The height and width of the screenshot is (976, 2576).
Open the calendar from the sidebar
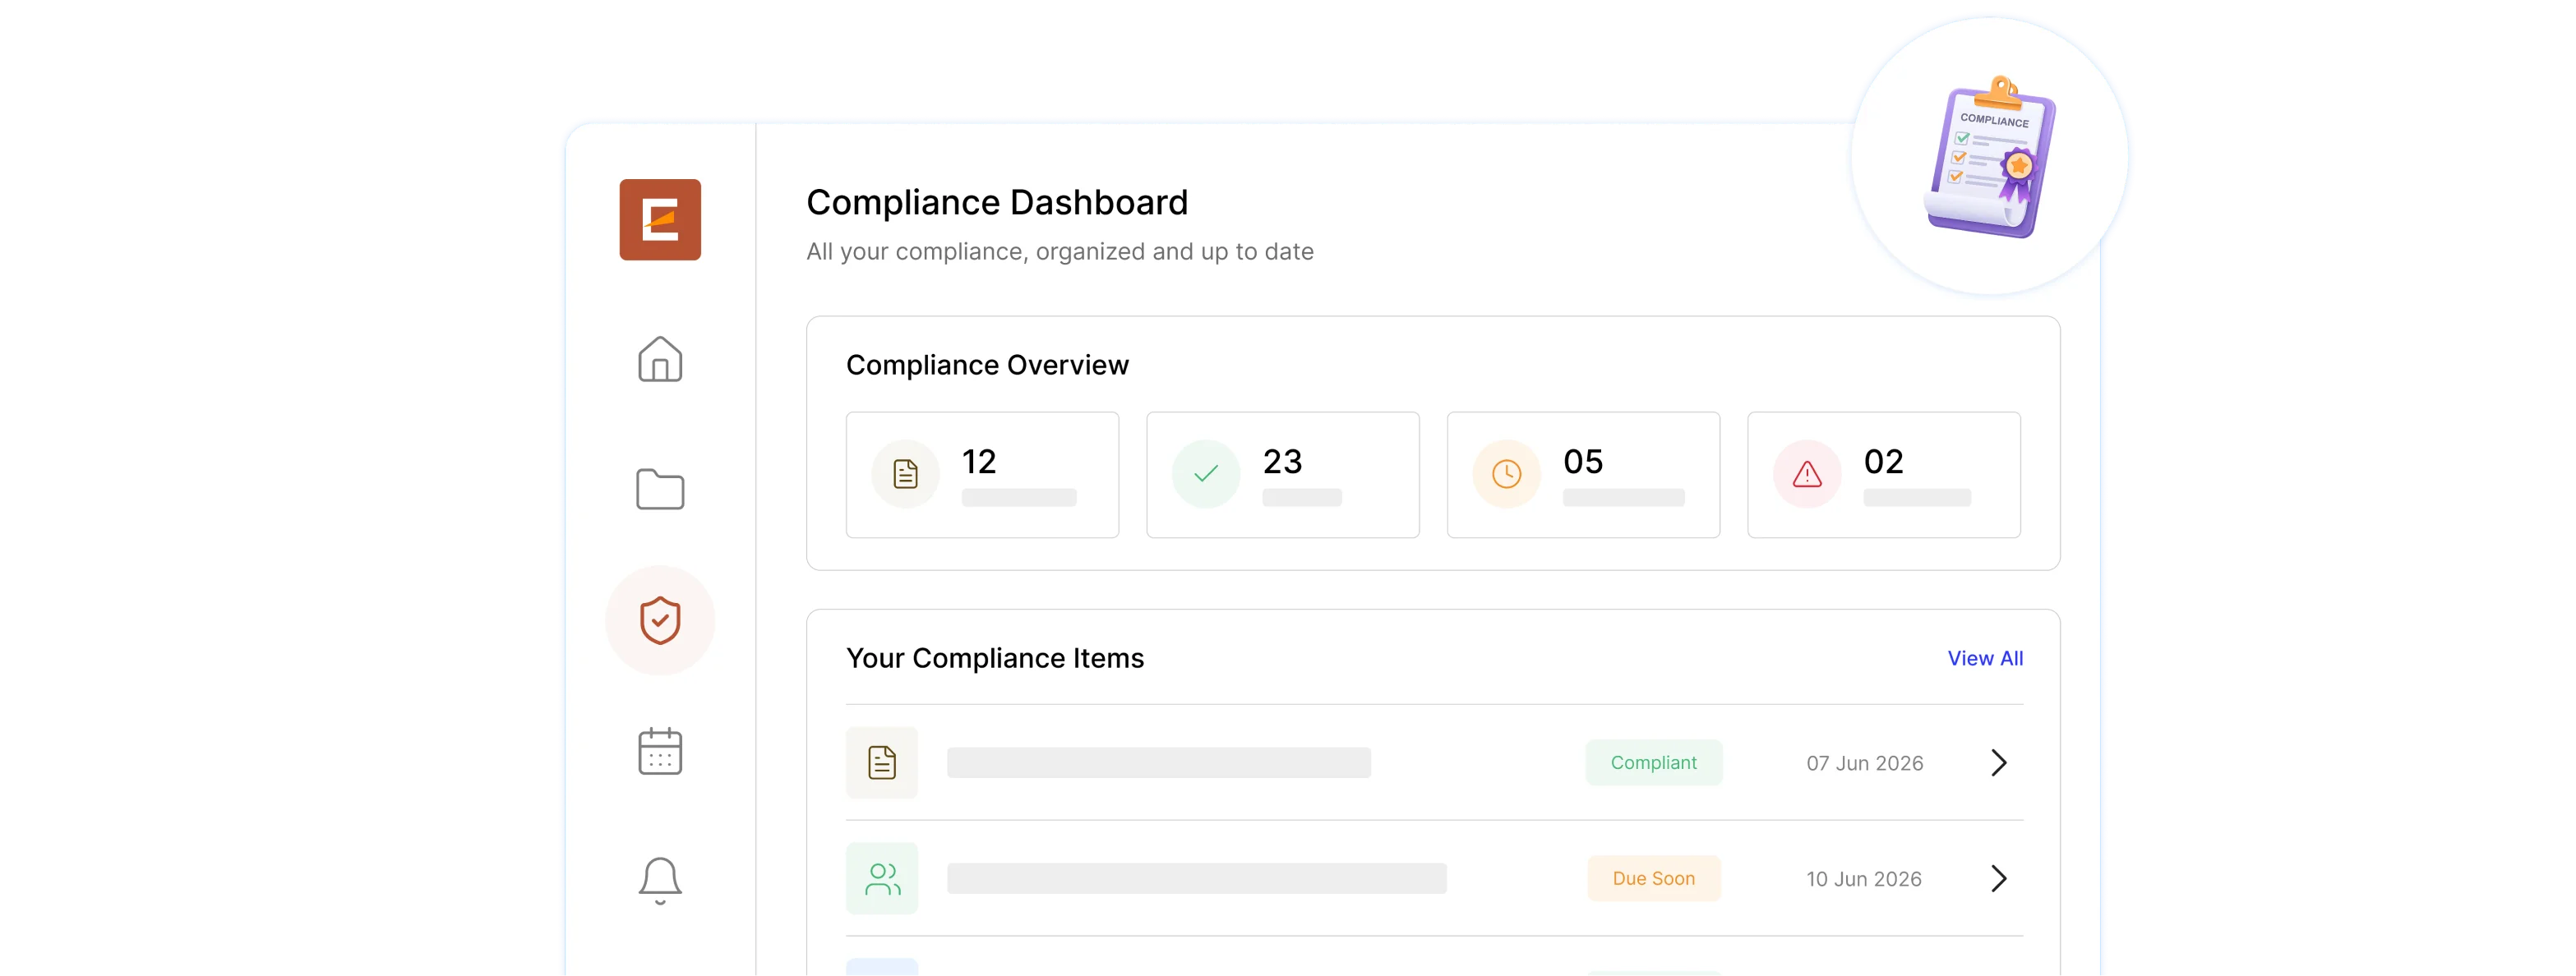click(660, 751)
